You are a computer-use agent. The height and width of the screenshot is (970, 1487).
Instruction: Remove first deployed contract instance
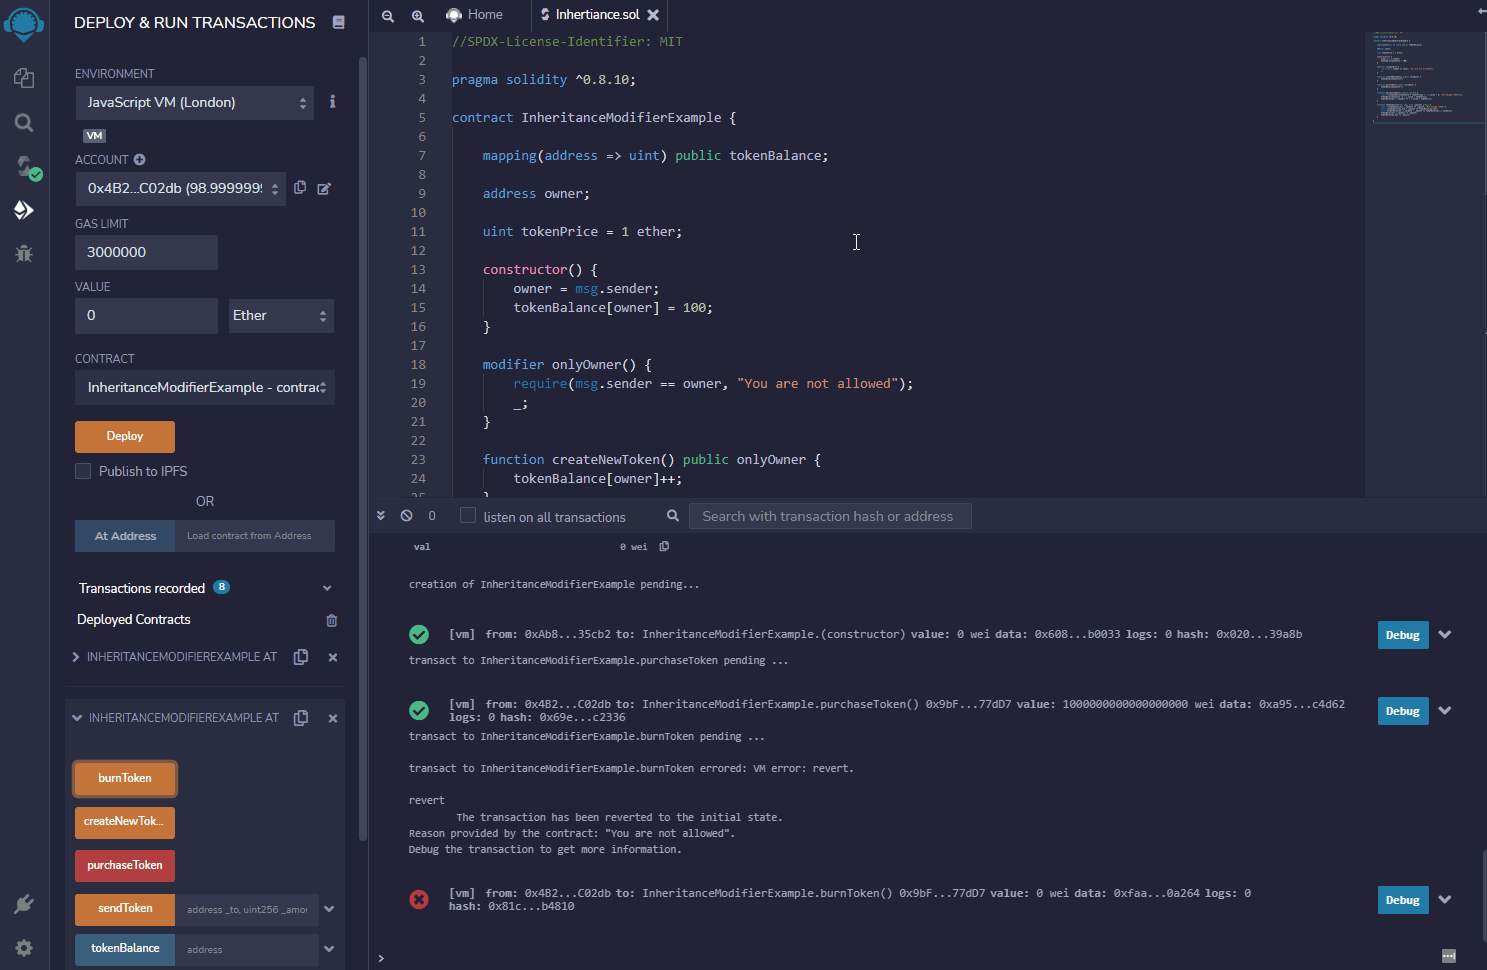click(x=333, y=657)
